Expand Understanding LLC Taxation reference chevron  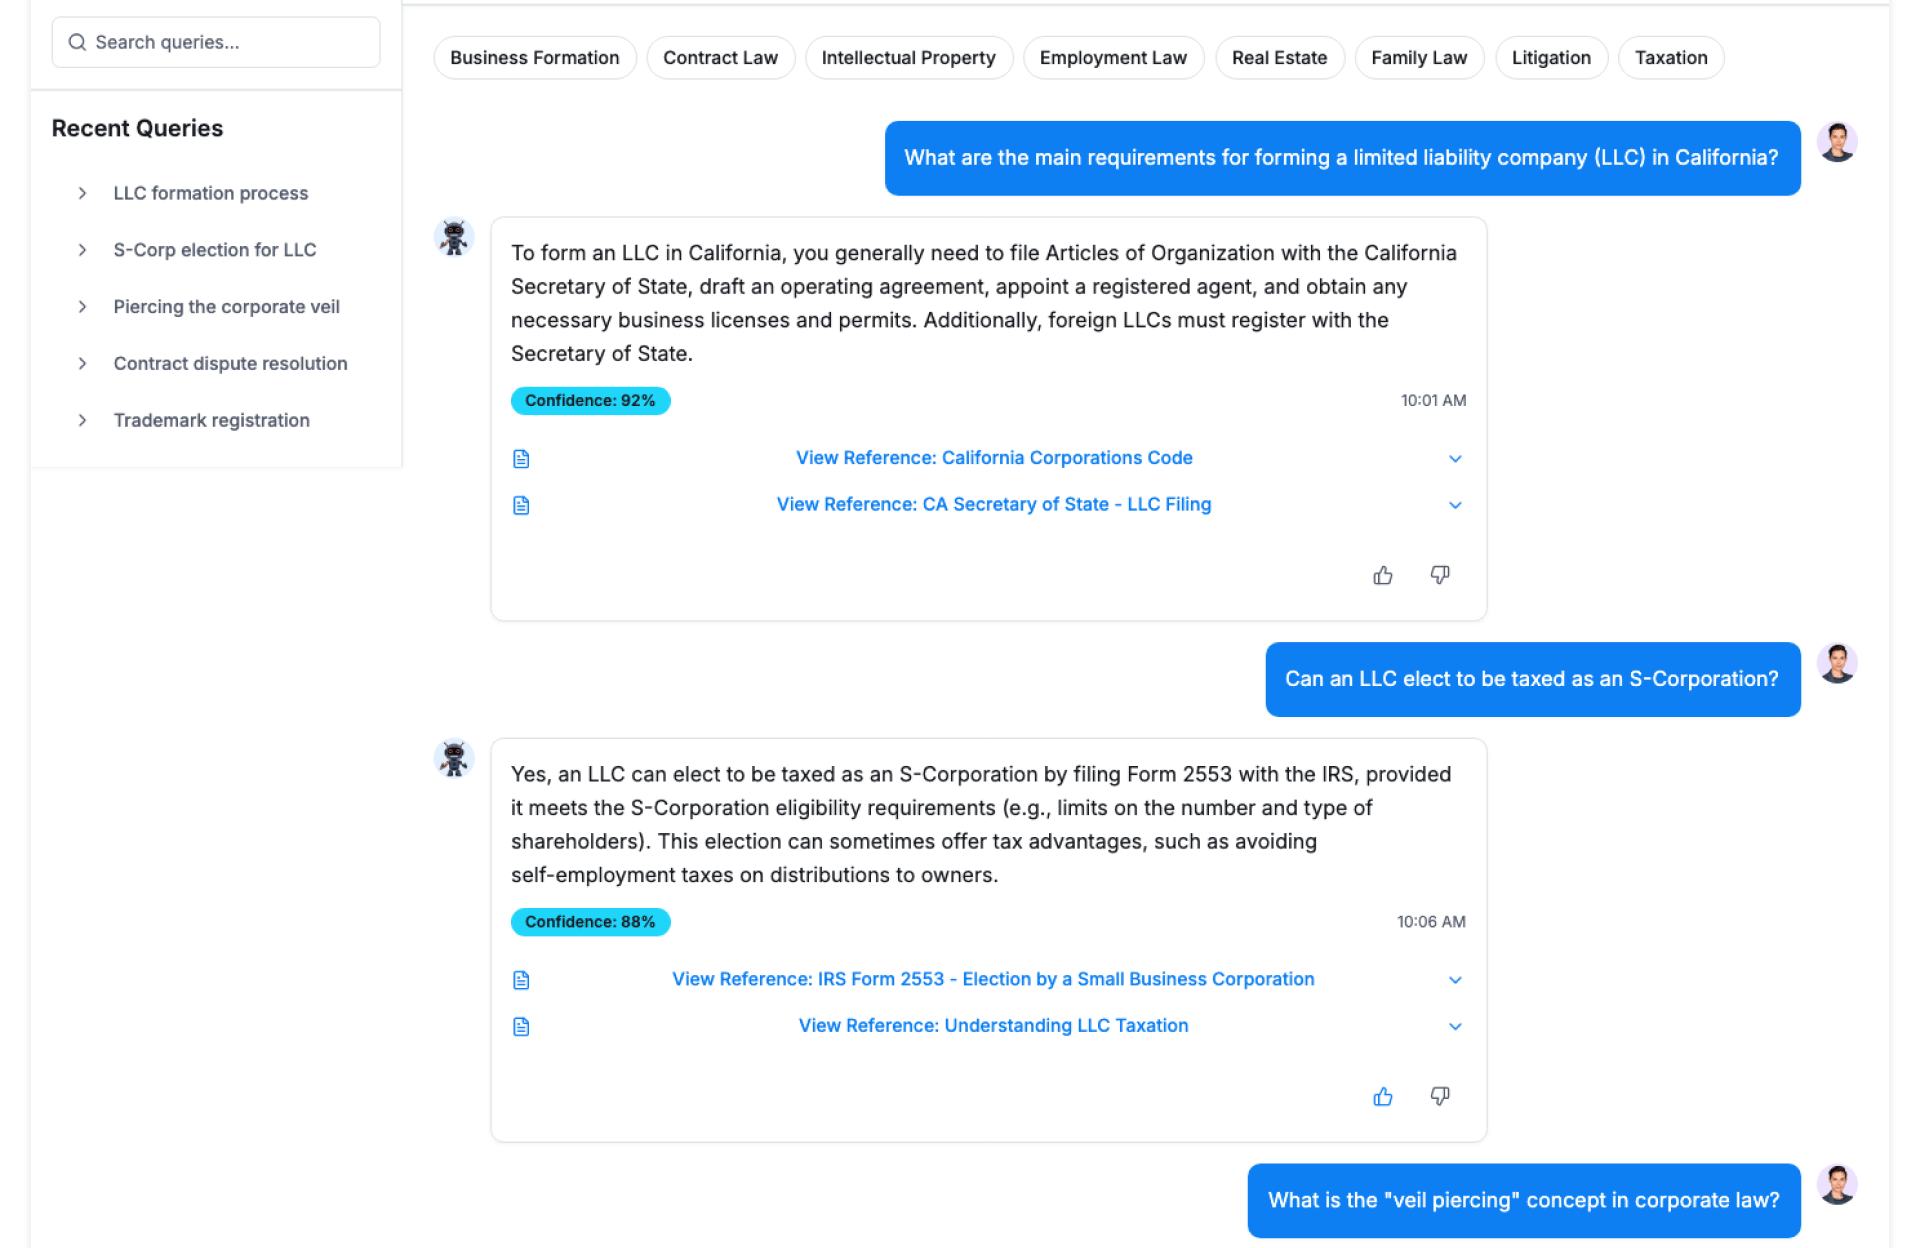(x=1455, y=1026)
